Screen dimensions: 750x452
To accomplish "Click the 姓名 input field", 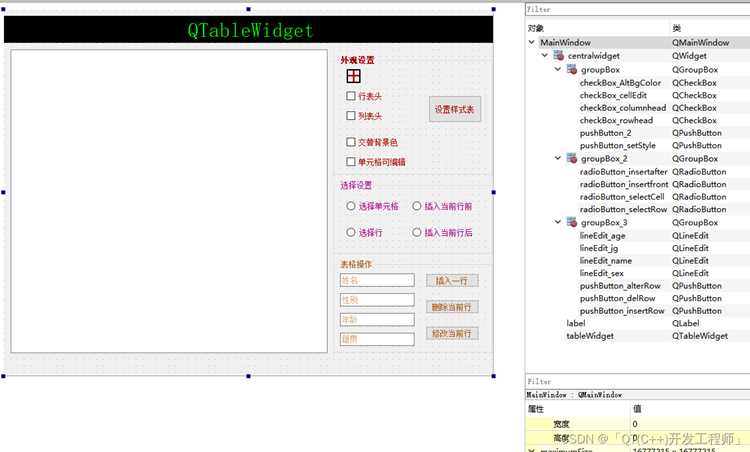I will [x=377, y=280].
